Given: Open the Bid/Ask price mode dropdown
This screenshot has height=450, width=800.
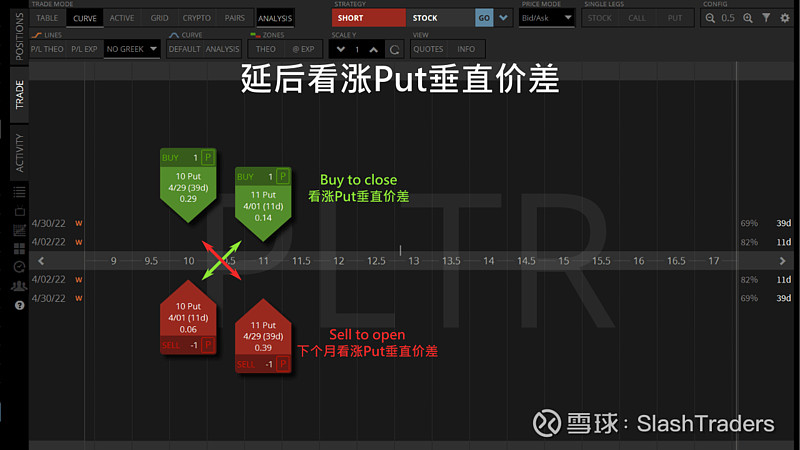Looking at the screenshot, I should (546, 18).
